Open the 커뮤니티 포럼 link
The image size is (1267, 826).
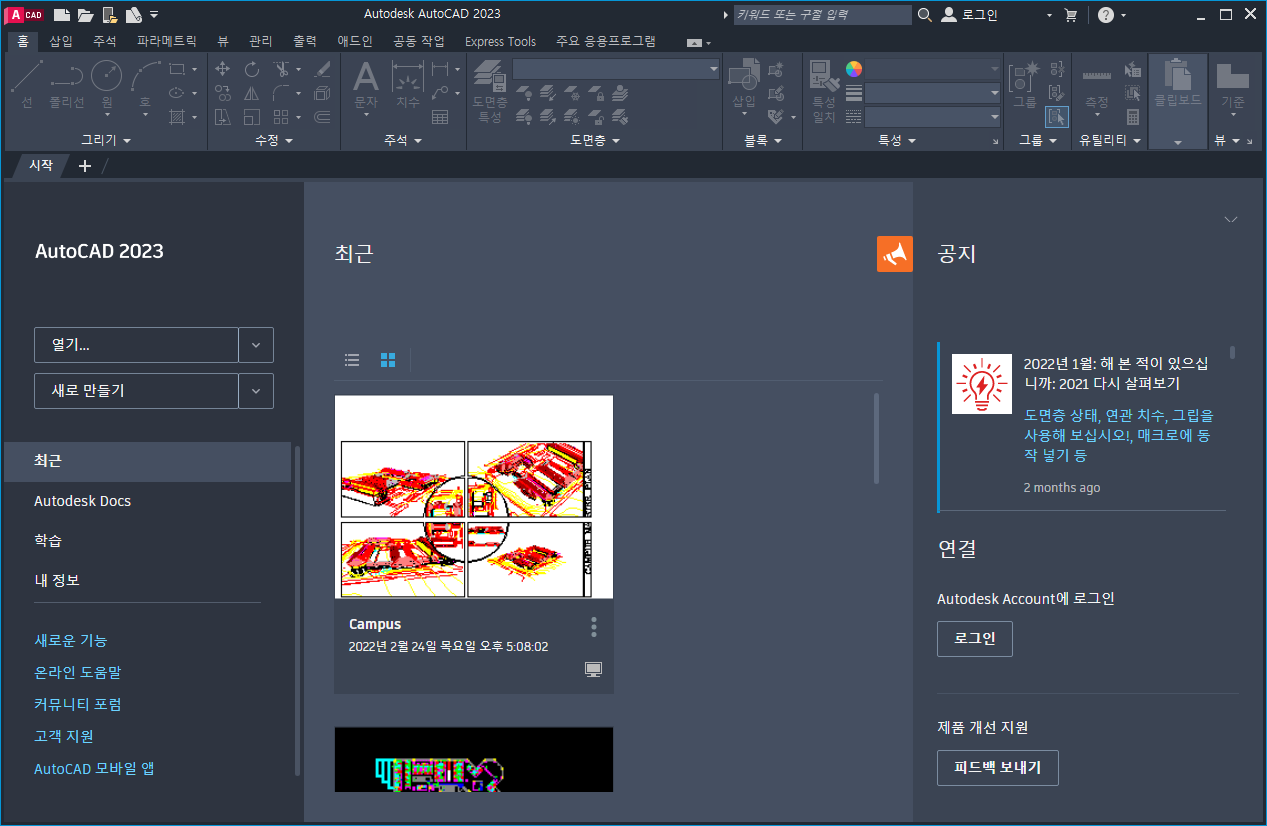tap(78, 704)
